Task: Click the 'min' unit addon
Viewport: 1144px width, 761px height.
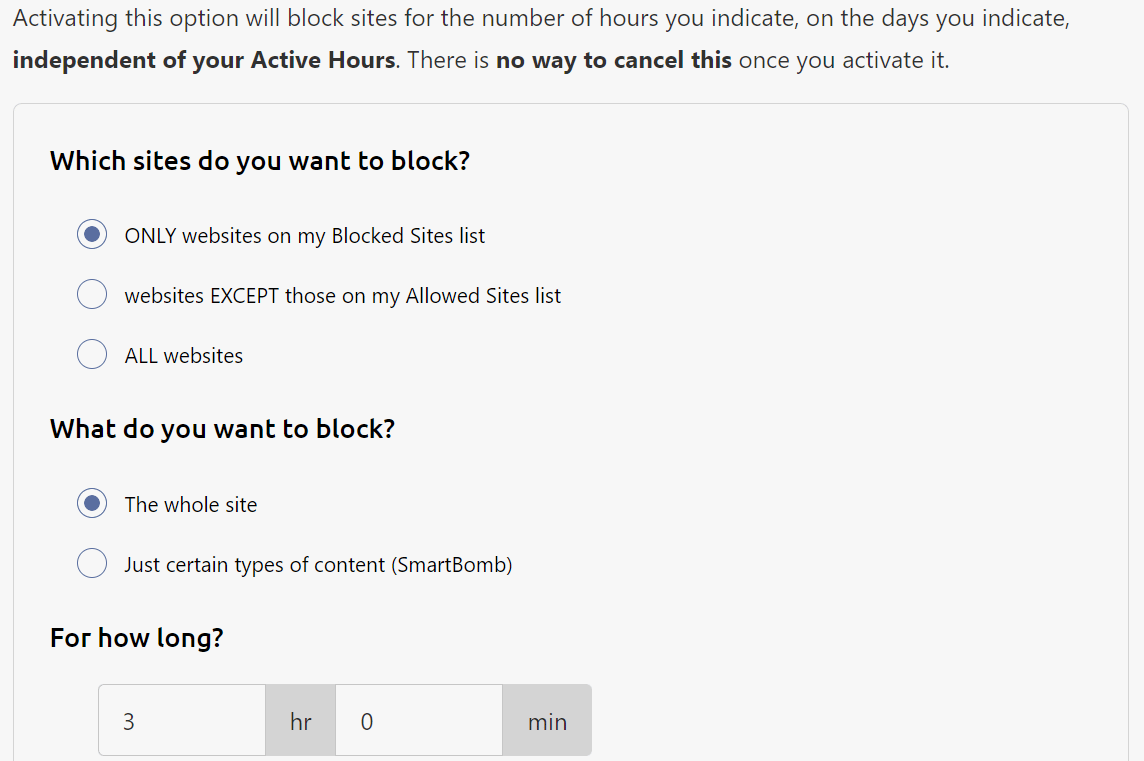Action: click(547, 720)
